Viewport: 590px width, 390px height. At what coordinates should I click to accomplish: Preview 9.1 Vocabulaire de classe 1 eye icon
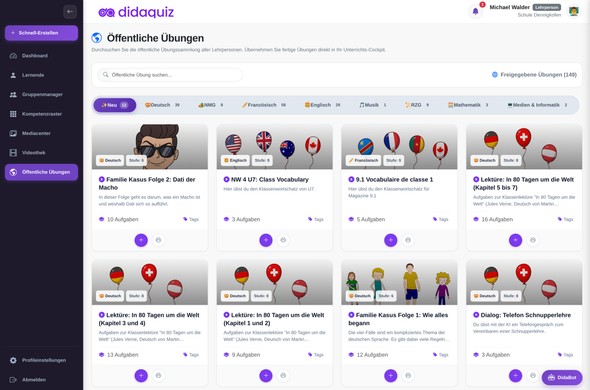[x=408, y=240]
